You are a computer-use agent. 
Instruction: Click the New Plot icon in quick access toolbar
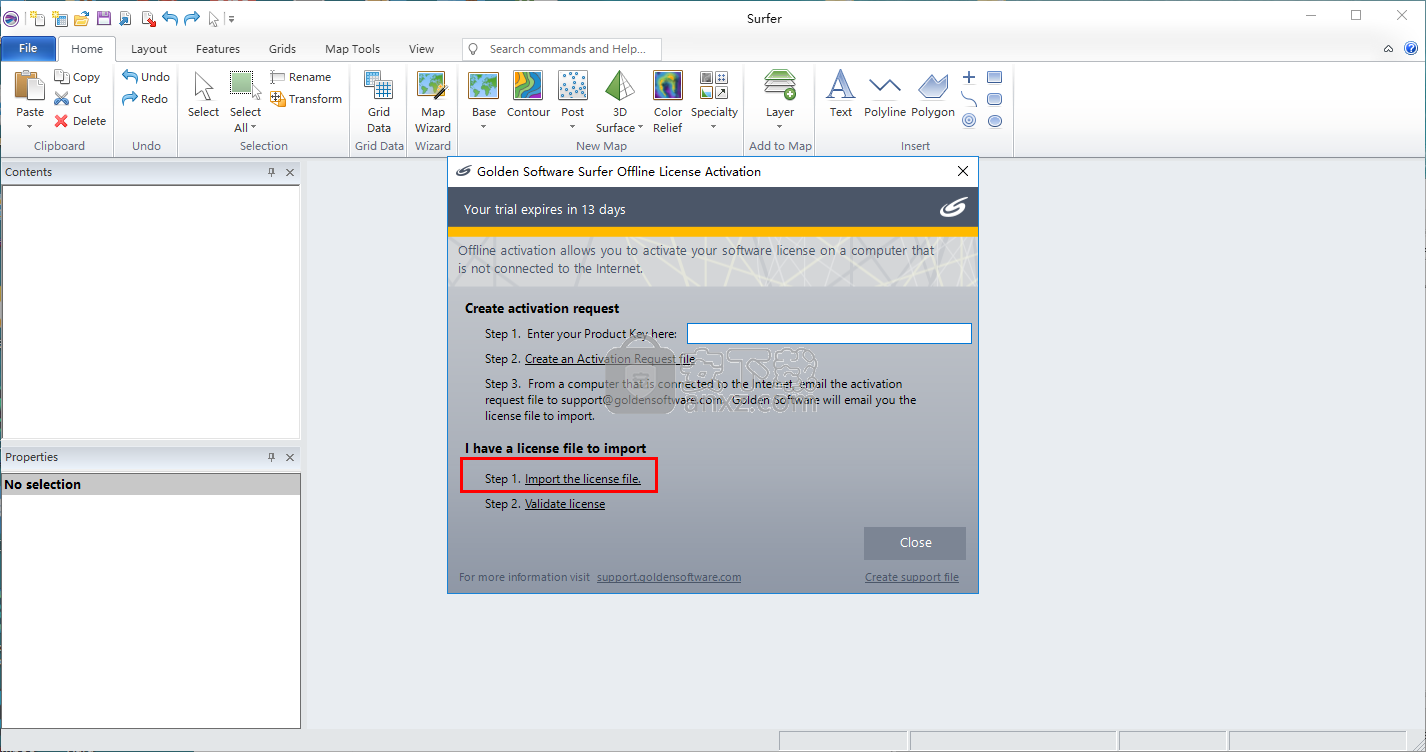[37, 18]
